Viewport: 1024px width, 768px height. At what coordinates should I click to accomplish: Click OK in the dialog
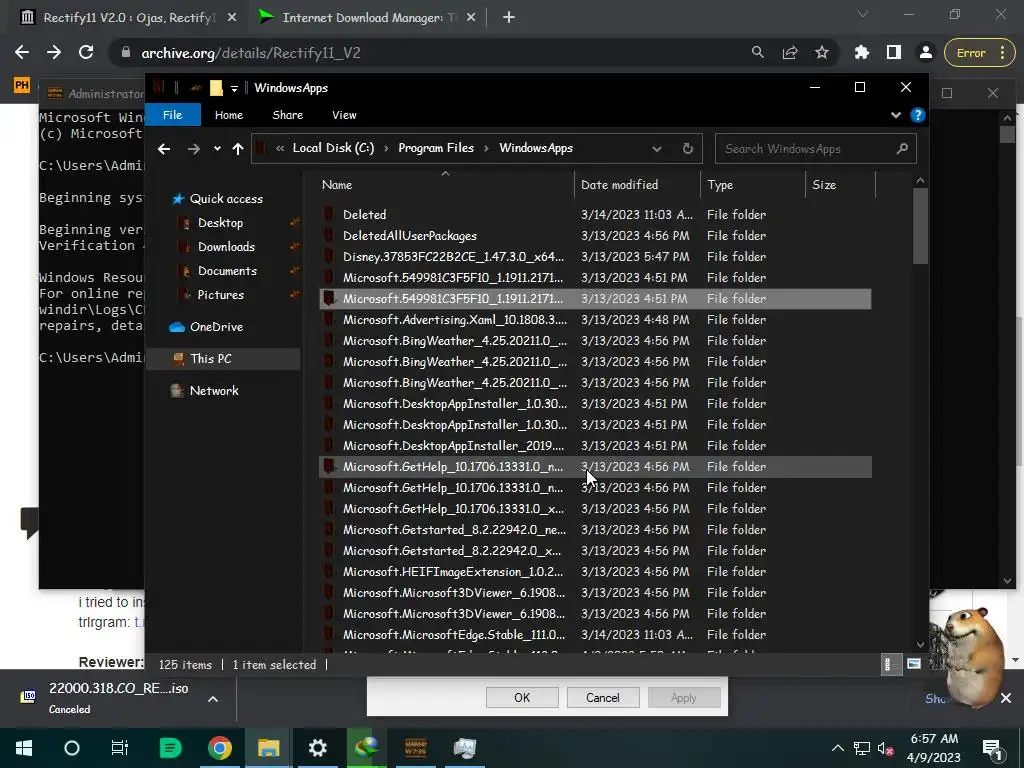coord(522,697)
